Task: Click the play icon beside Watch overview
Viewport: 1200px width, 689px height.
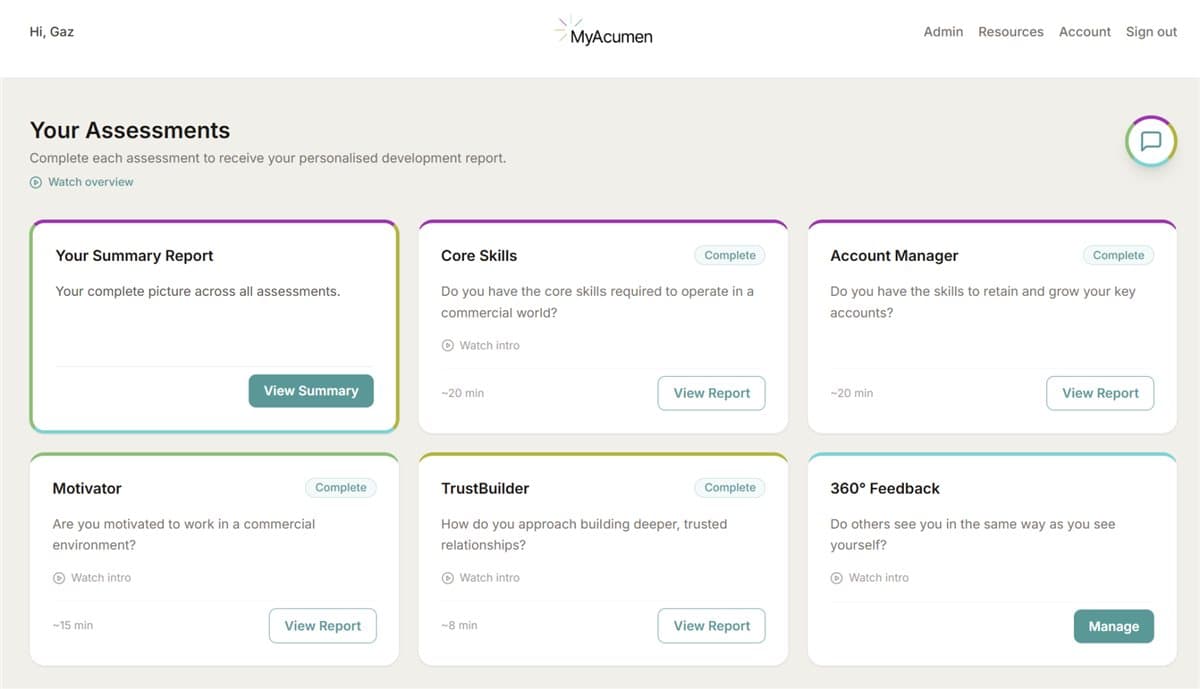Action: [x=36, y=182]
